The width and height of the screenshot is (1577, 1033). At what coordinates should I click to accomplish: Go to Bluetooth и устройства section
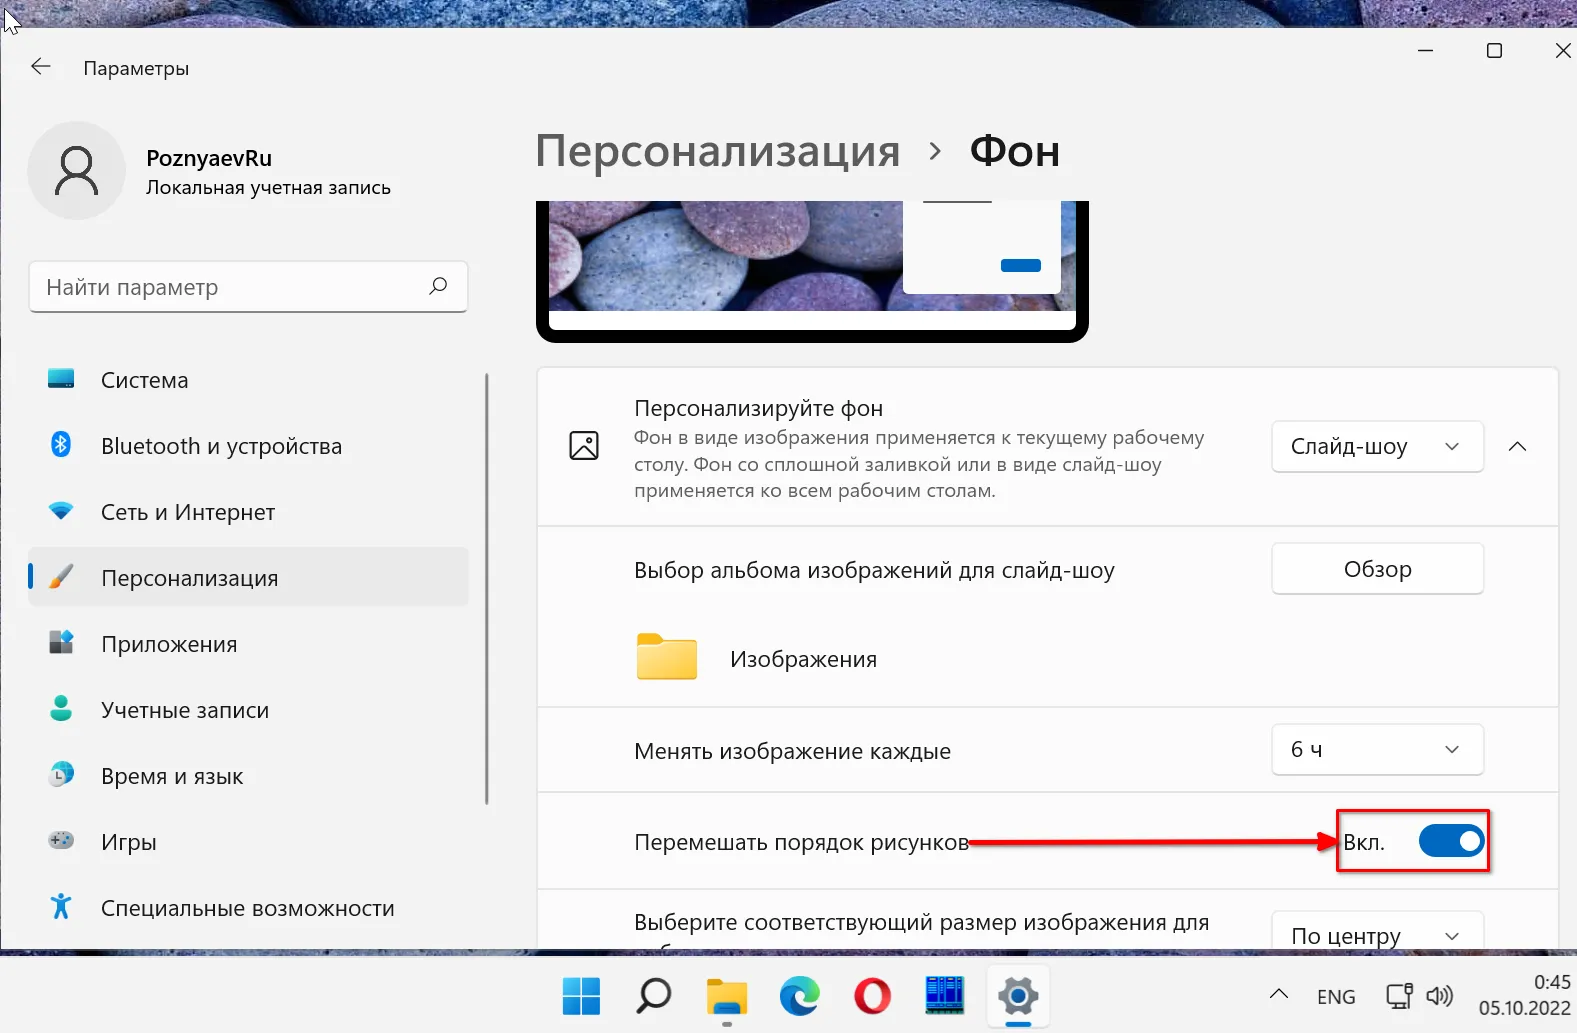tap(221, 446)
